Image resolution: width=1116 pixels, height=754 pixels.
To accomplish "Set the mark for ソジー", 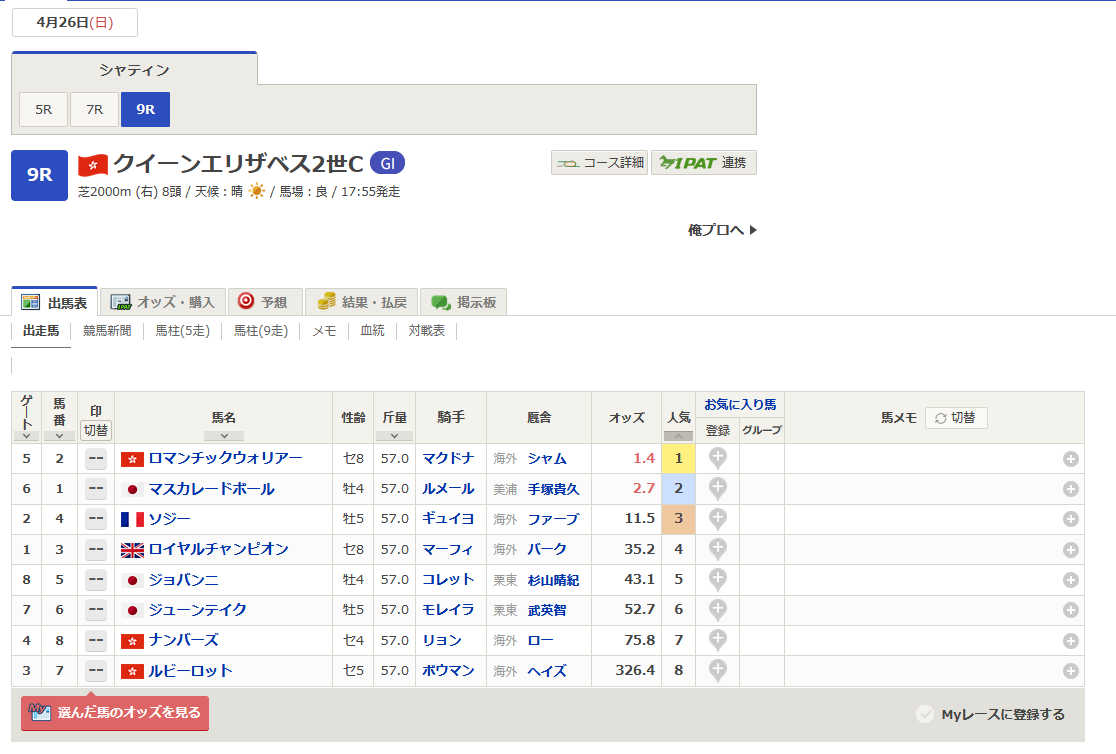I will pos(95,520).
